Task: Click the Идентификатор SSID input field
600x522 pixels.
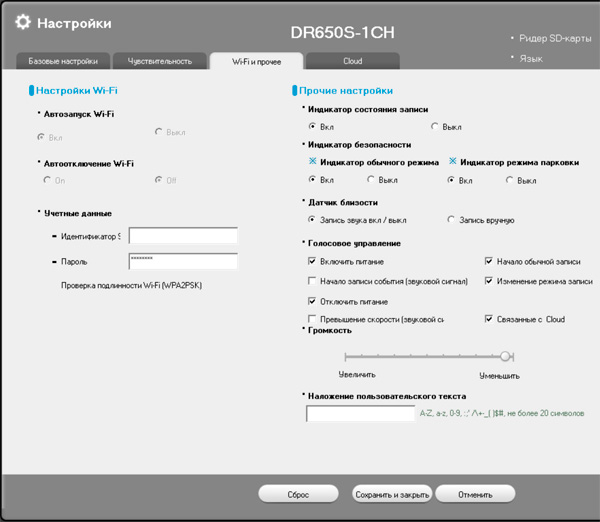Action: (x=183, y=236)
